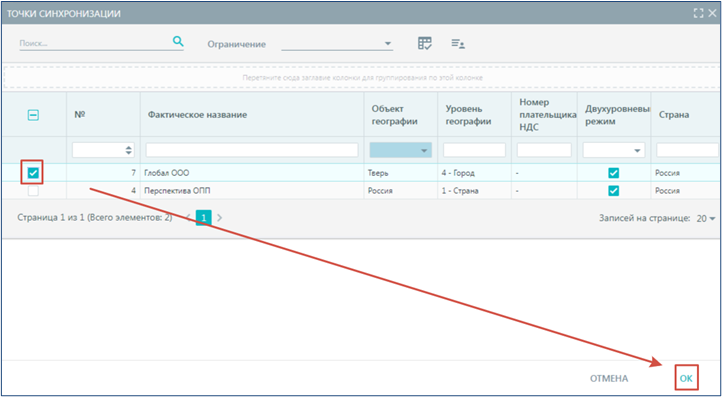The height and width of the screenshot is (397, 722).
Task: Toggle fullscreen for the dialog window
Action: 698,13
